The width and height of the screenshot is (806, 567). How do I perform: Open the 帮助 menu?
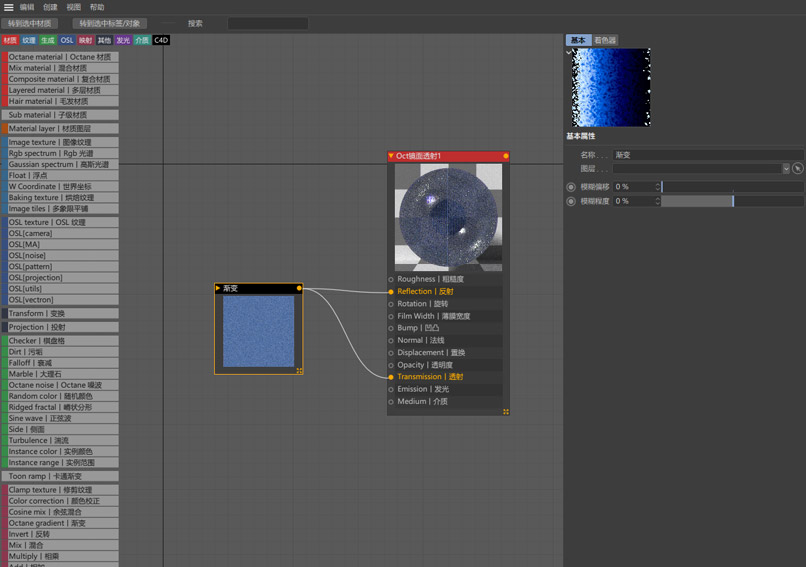coord(97,7)
